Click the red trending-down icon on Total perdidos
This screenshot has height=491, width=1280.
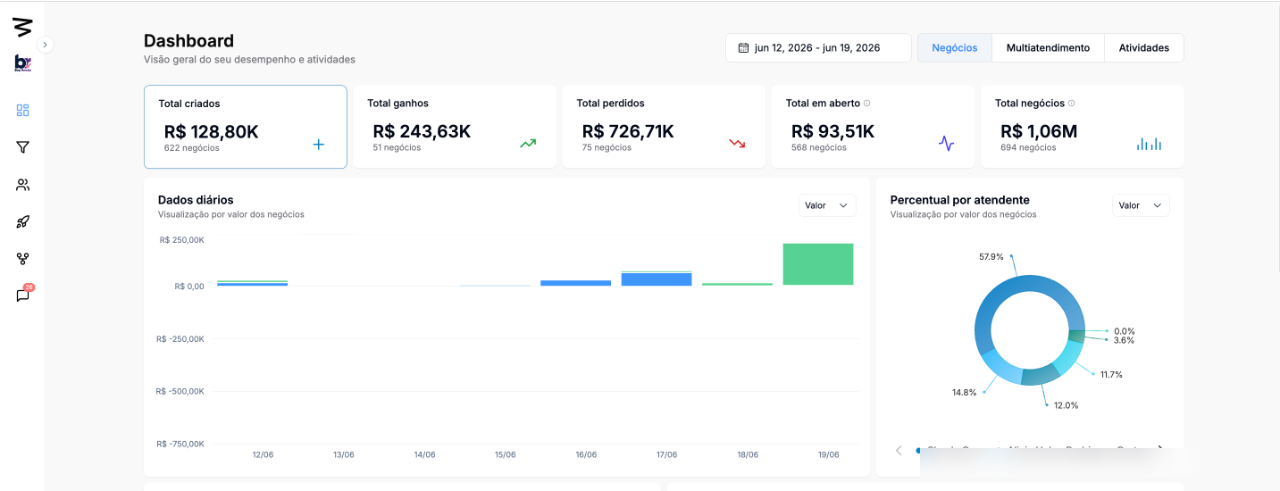pos(737,144)
